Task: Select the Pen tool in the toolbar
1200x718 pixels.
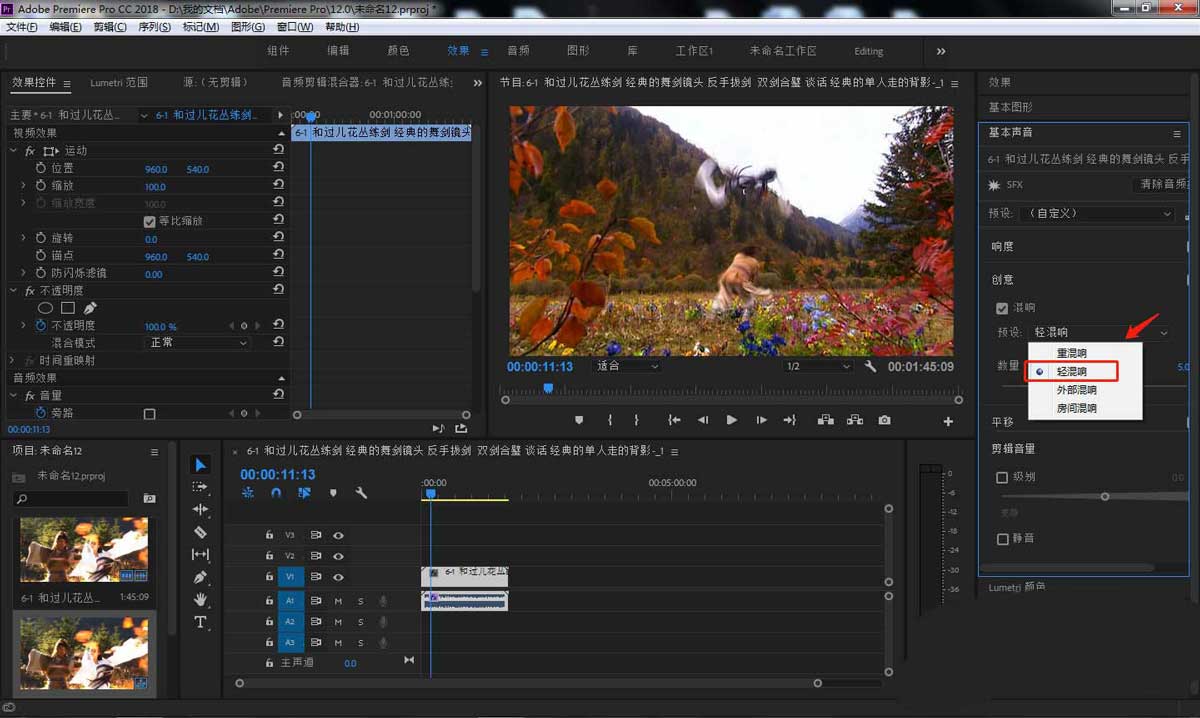Action: [200, 577]
